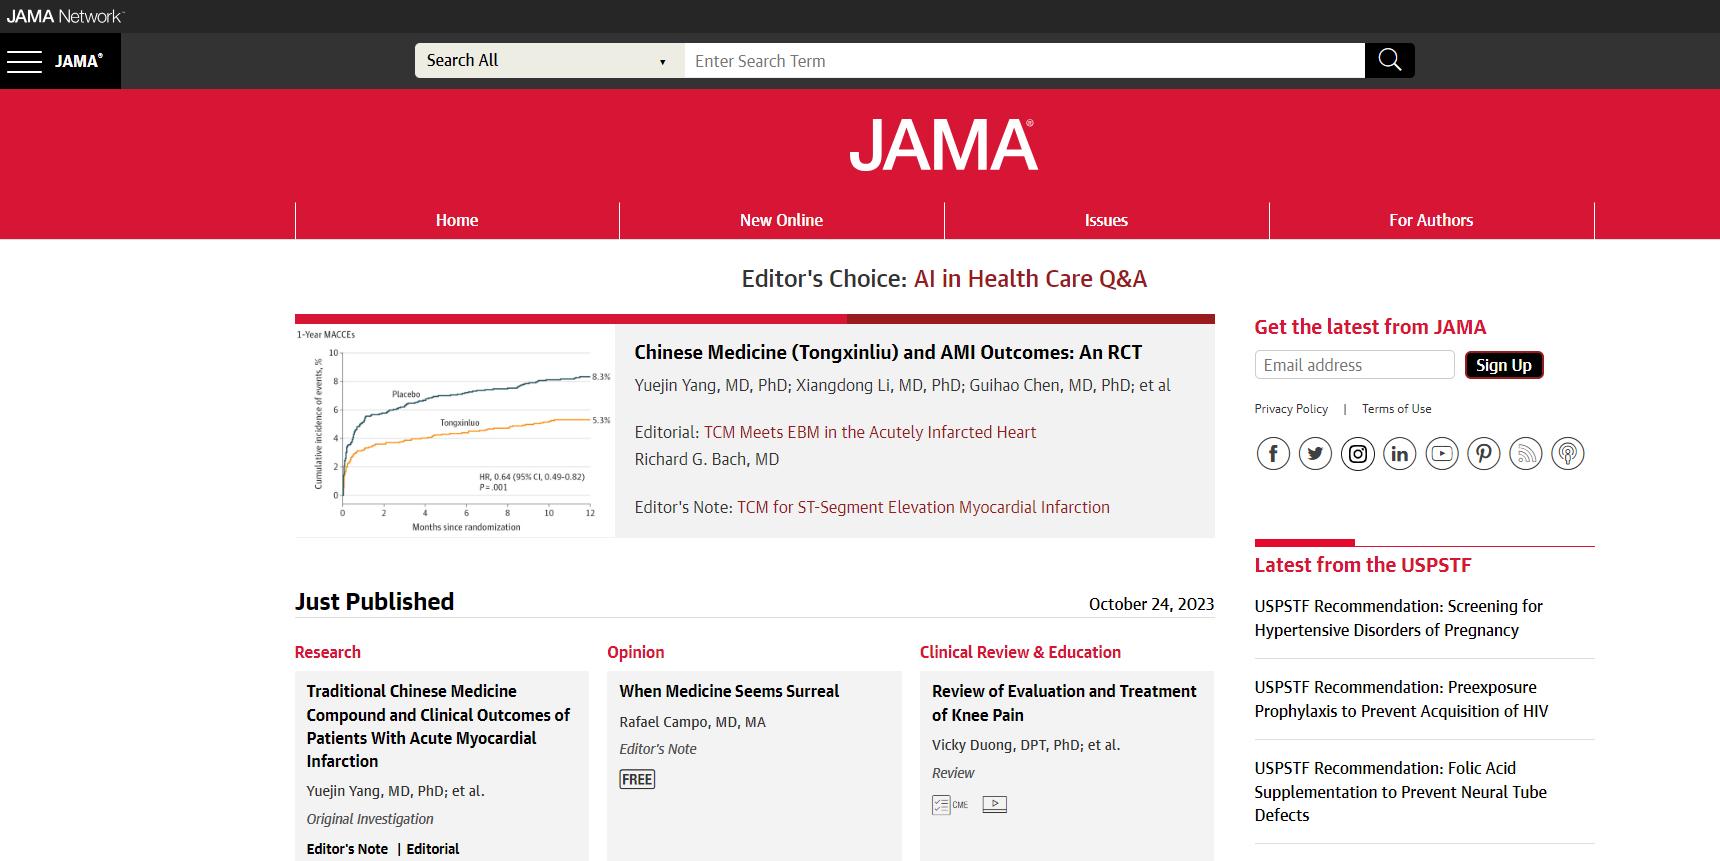1720x861 pixels.
Task: Click author Rafael Campo, MD, MA
Action: tap(692, 722)
